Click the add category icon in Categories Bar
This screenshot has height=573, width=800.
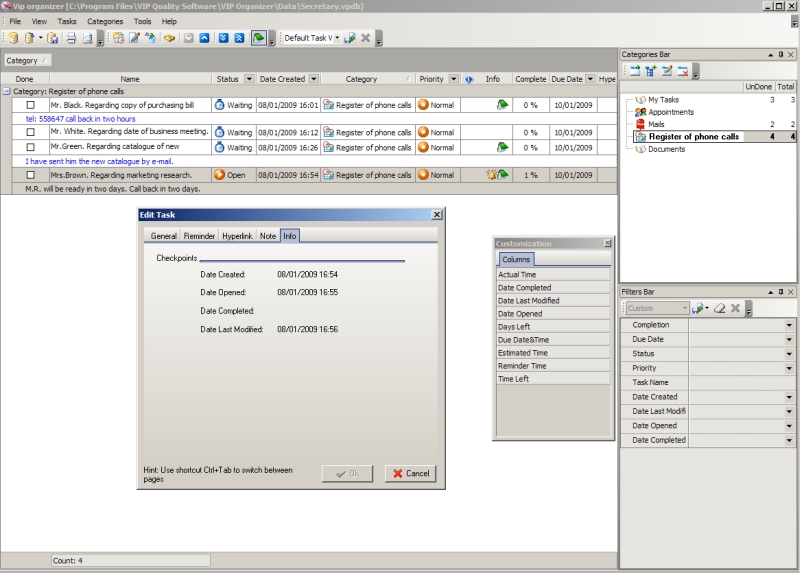click(634, 70)
